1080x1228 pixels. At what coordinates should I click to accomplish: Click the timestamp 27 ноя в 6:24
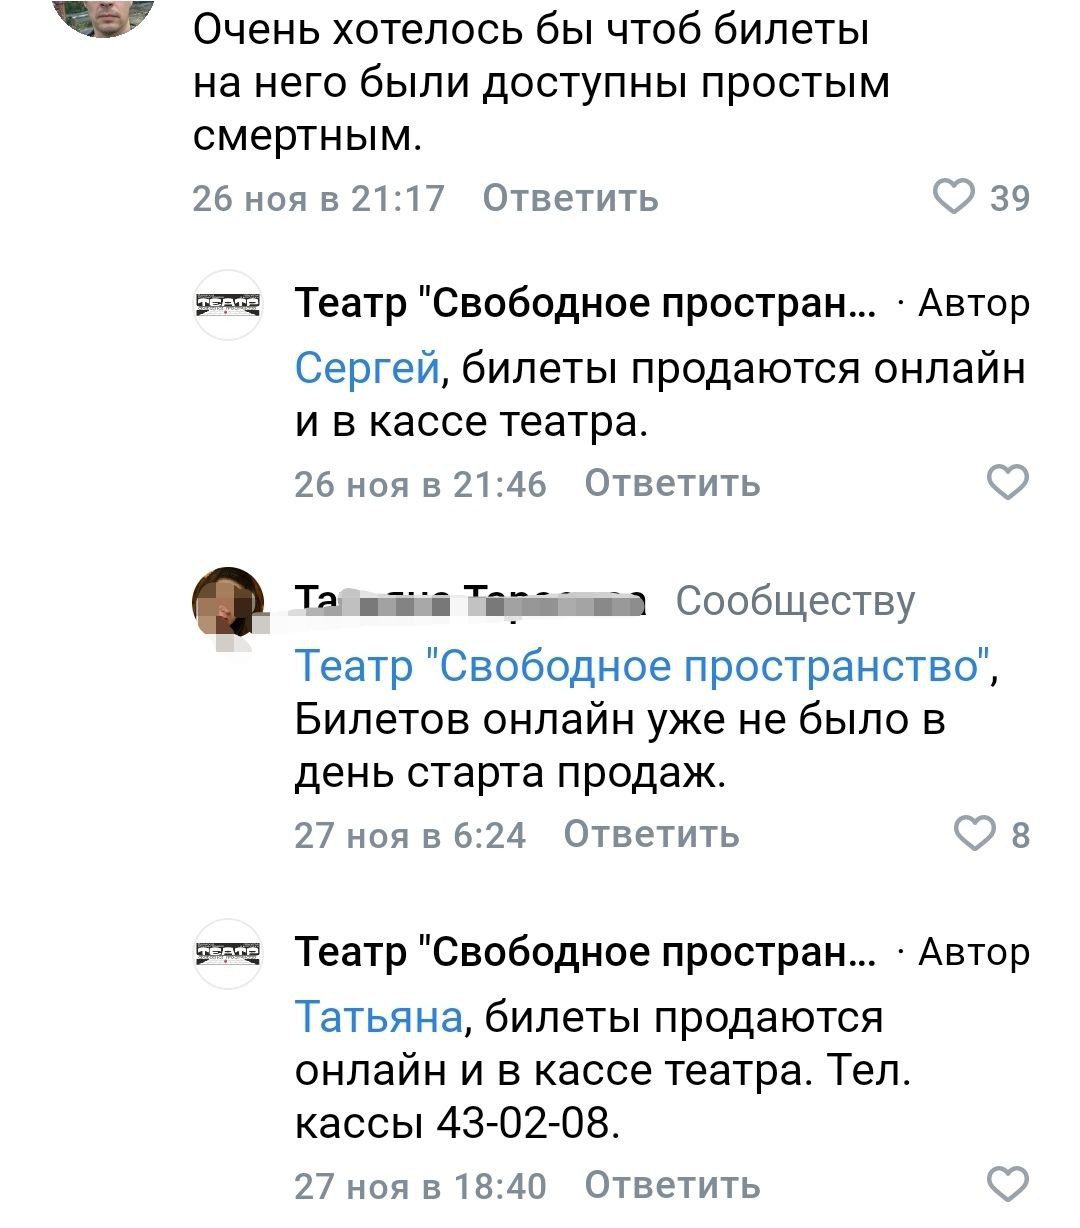pos(409,834)
